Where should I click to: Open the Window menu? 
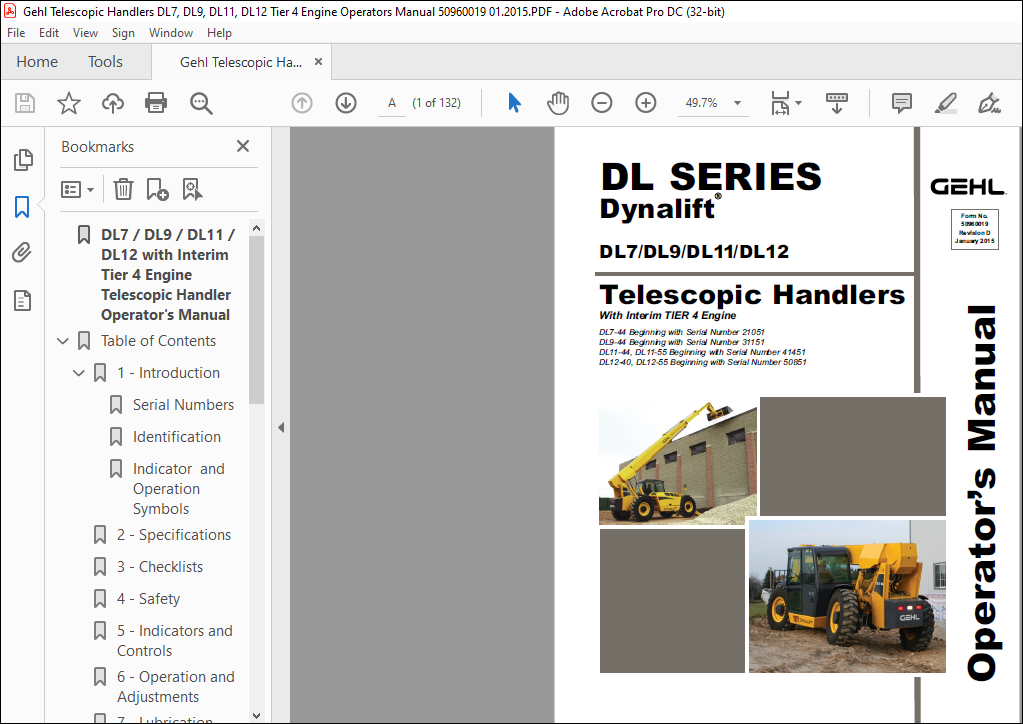pyautogui.click(x=171, y=33)
